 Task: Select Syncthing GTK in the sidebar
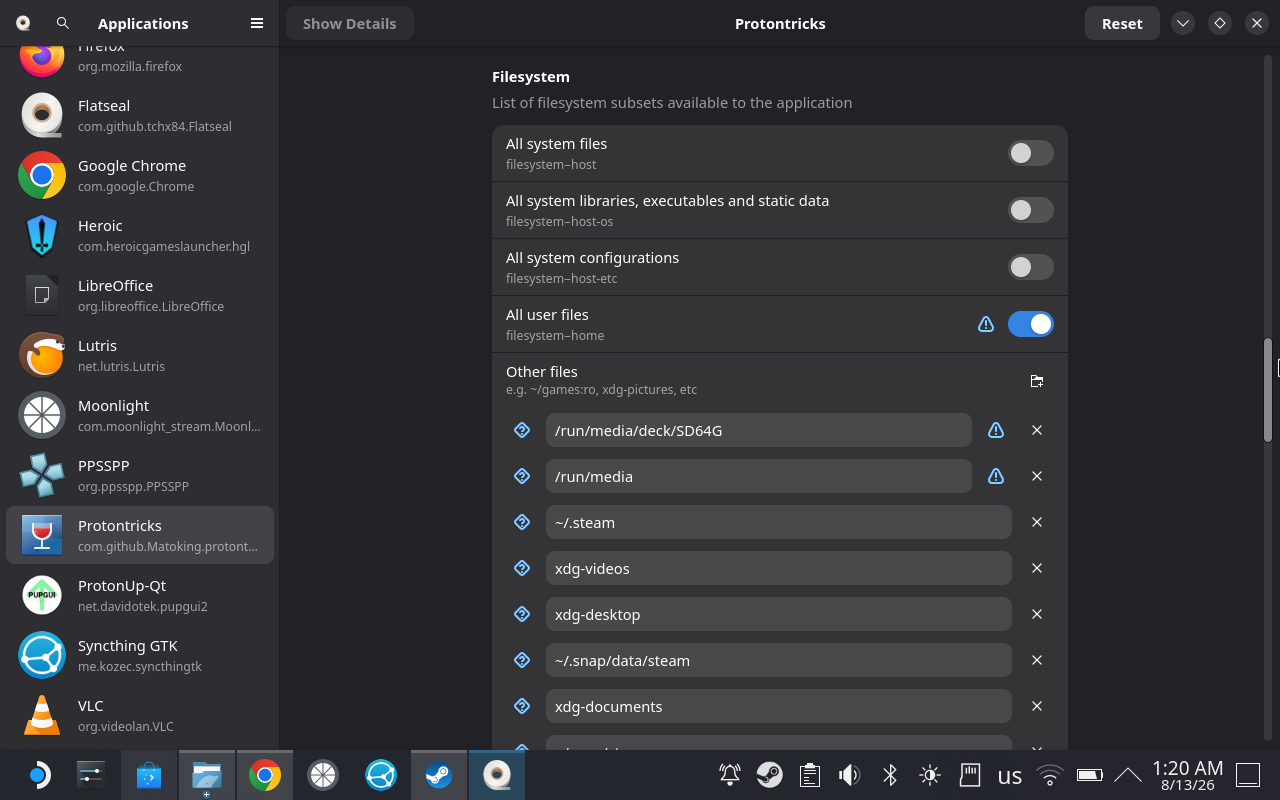click(x=140, y=655)
